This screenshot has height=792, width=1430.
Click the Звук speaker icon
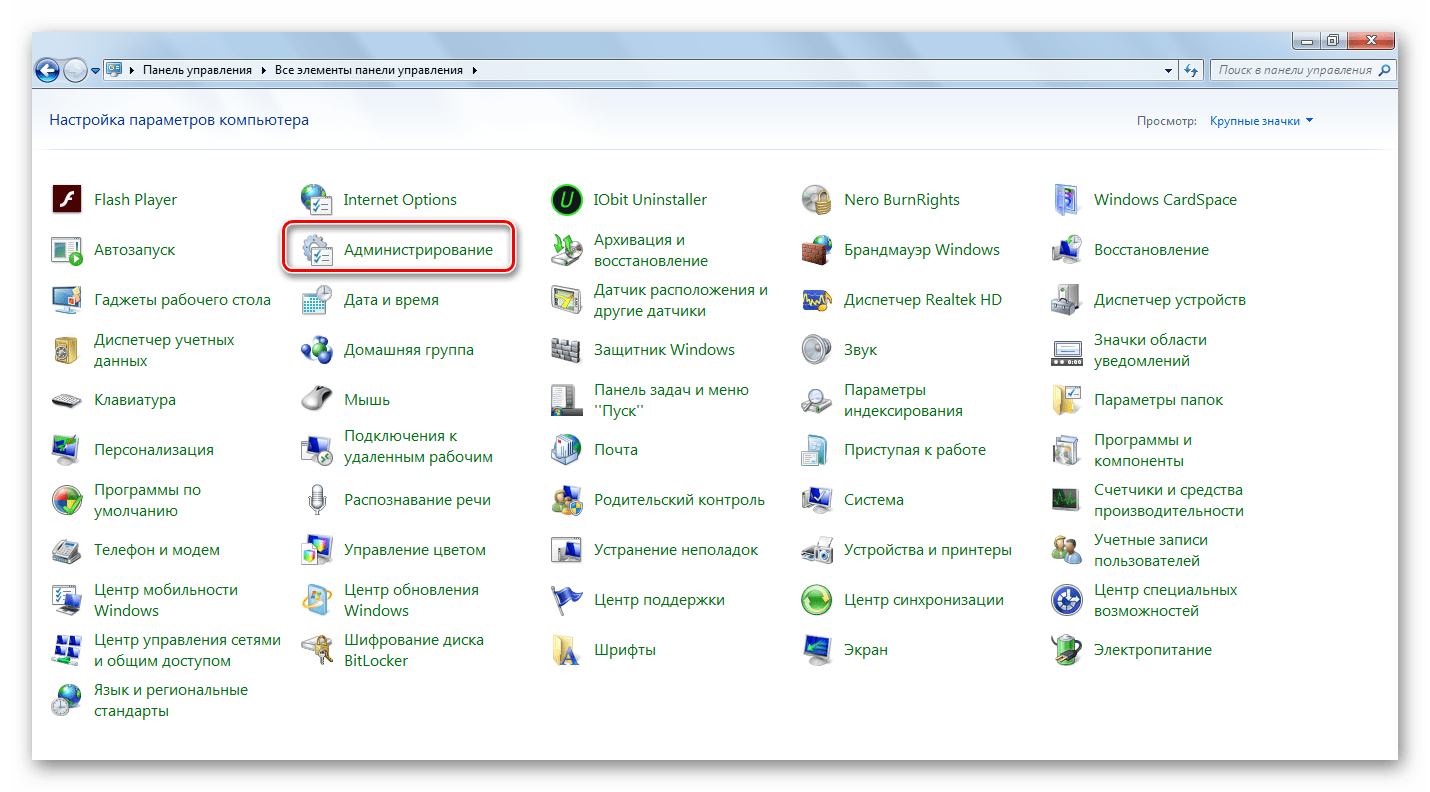[x=817, y=350]
